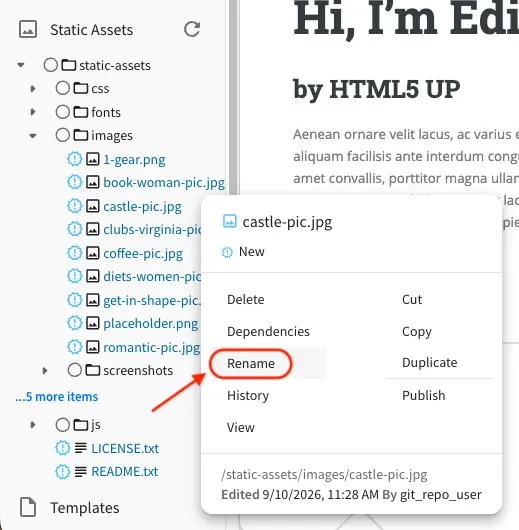This screenshot has width=519, height=530.
Task: Click the New status icon beside coffee-pic.jpg
Action: (x=74, y=253)
